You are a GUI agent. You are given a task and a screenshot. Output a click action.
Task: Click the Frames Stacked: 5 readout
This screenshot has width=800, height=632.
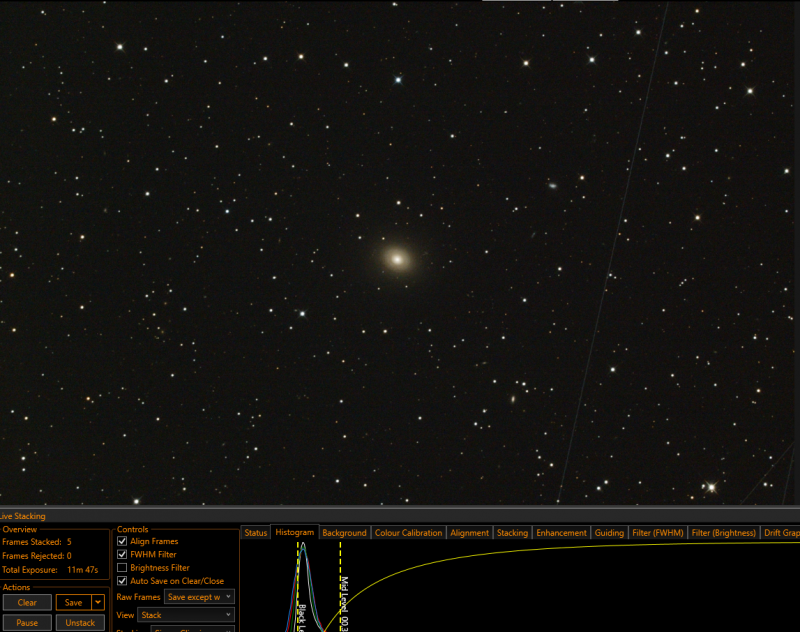click(x=37, y=542)
